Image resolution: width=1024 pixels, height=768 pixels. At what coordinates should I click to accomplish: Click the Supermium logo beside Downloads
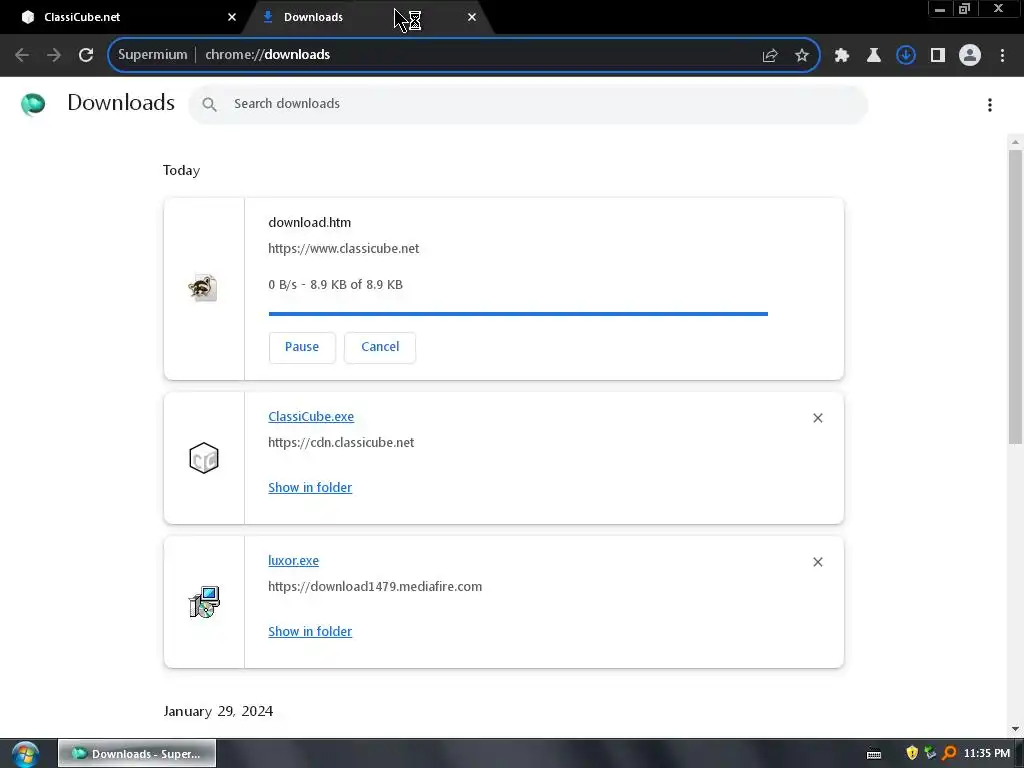[x=33, y=104]
